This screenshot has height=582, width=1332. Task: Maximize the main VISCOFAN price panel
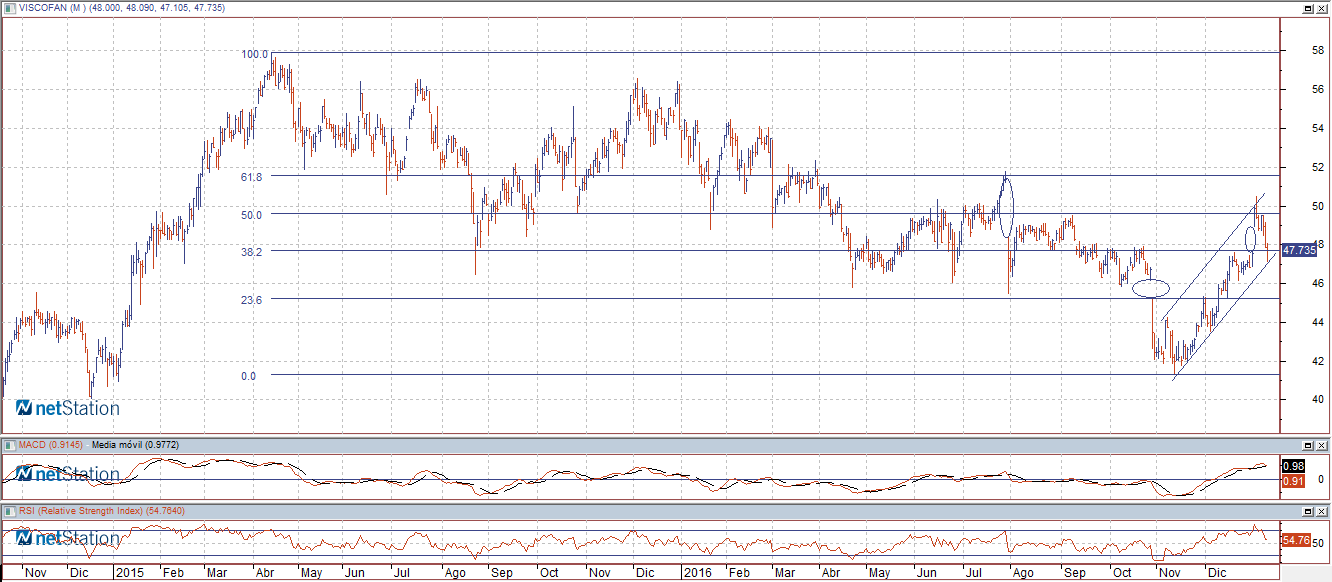(1307, 7)
